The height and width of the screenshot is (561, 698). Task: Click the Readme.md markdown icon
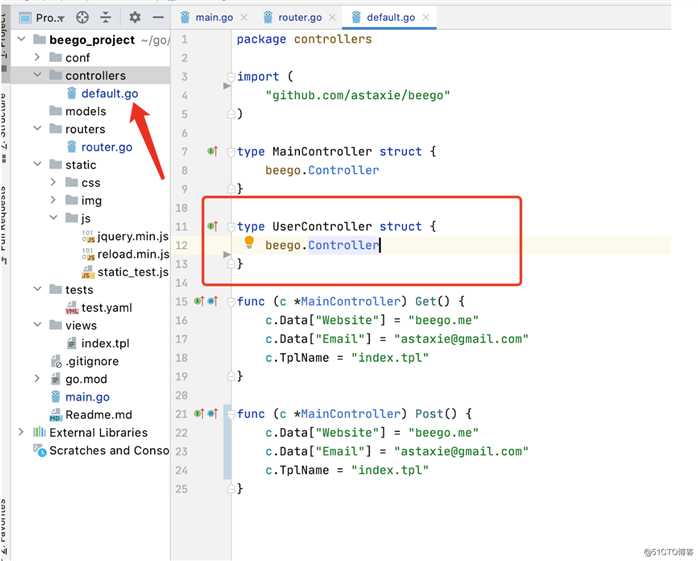tap(55, 415)
